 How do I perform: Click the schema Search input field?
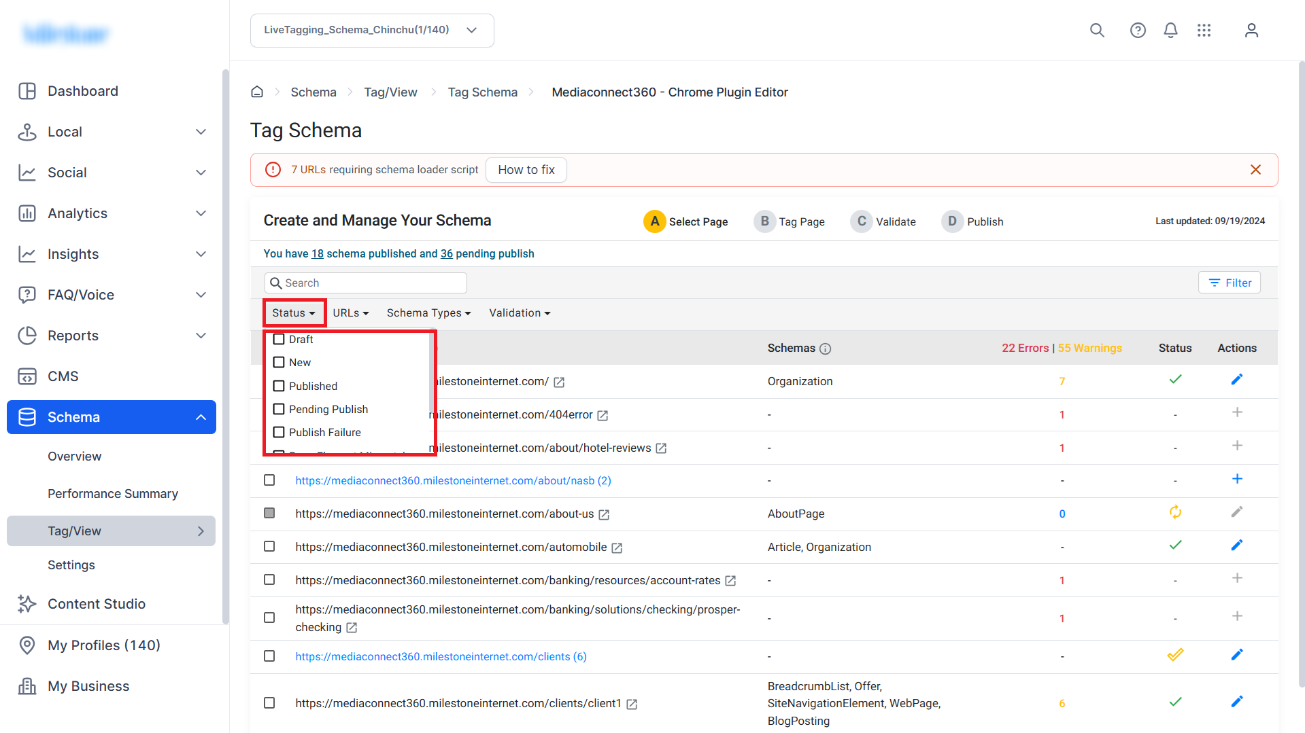click(366, 283)
